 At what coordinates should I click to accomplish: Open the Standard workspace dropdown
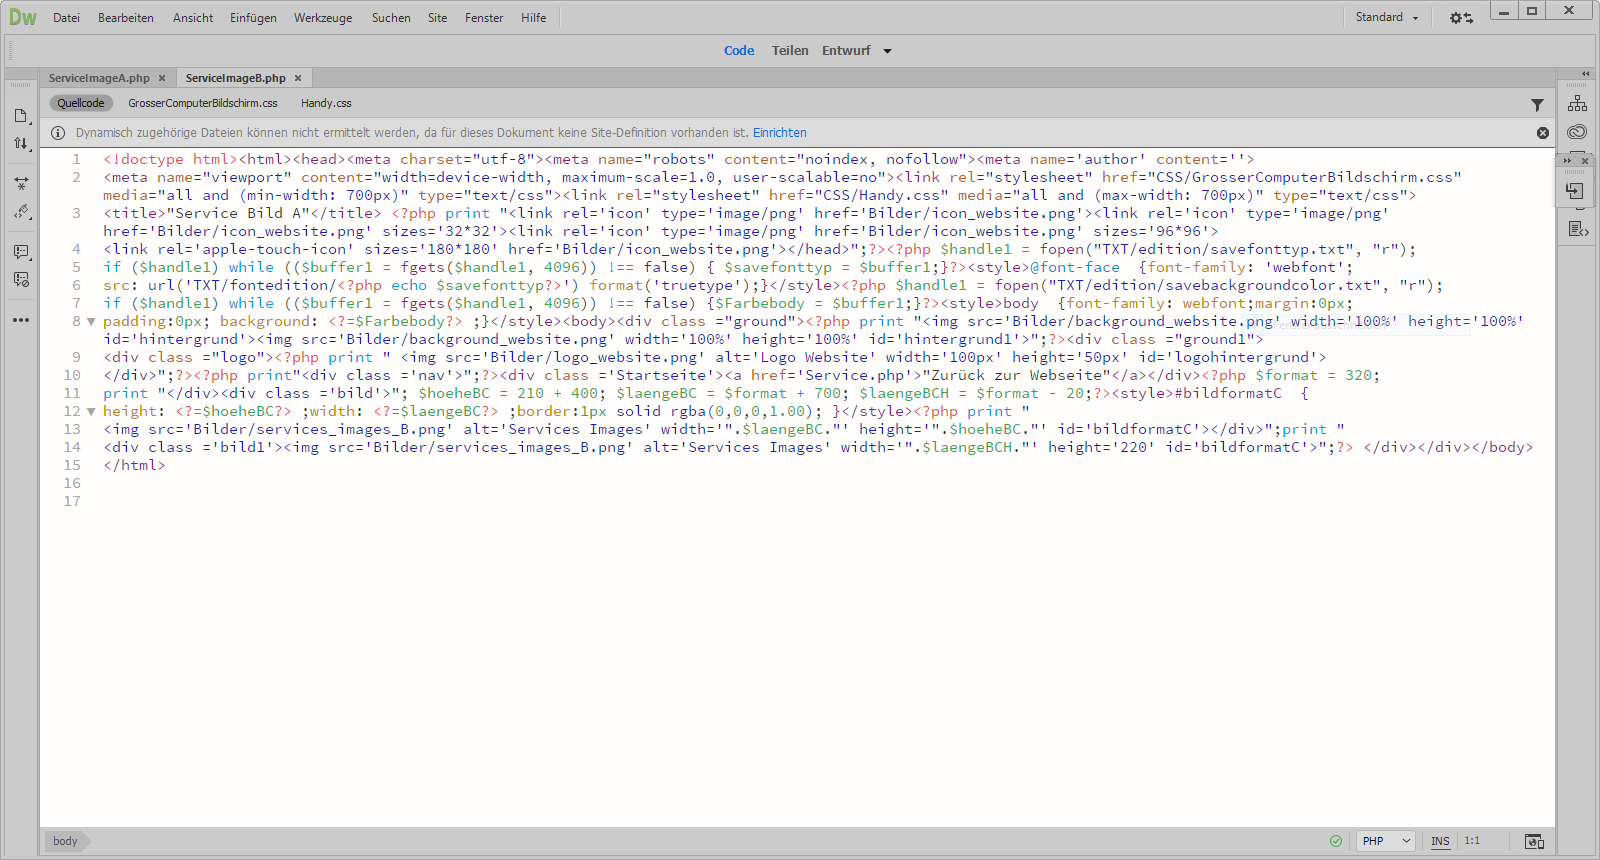tap(1387, 17)
